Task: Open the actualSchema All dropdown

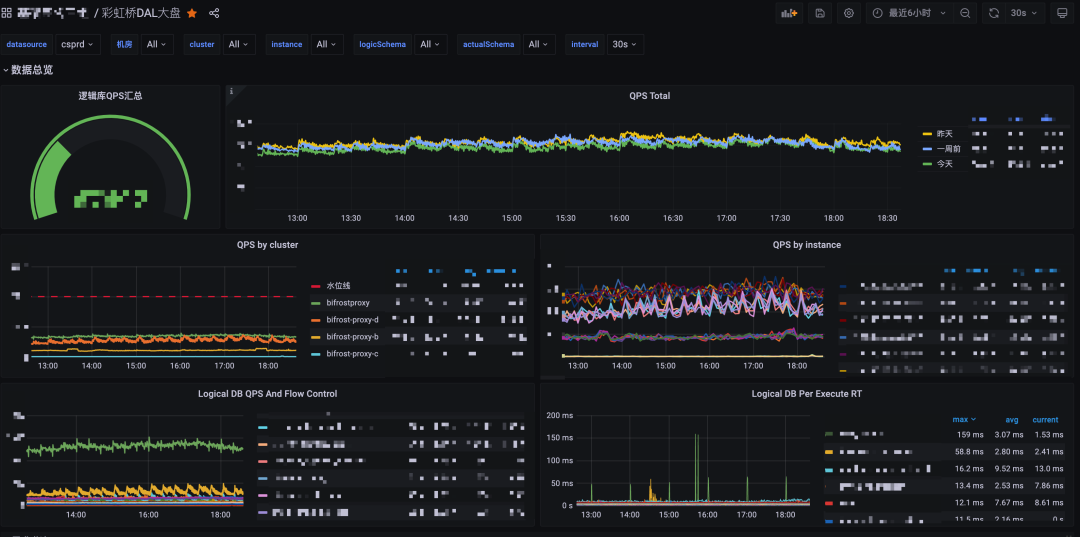Action: 539,44
